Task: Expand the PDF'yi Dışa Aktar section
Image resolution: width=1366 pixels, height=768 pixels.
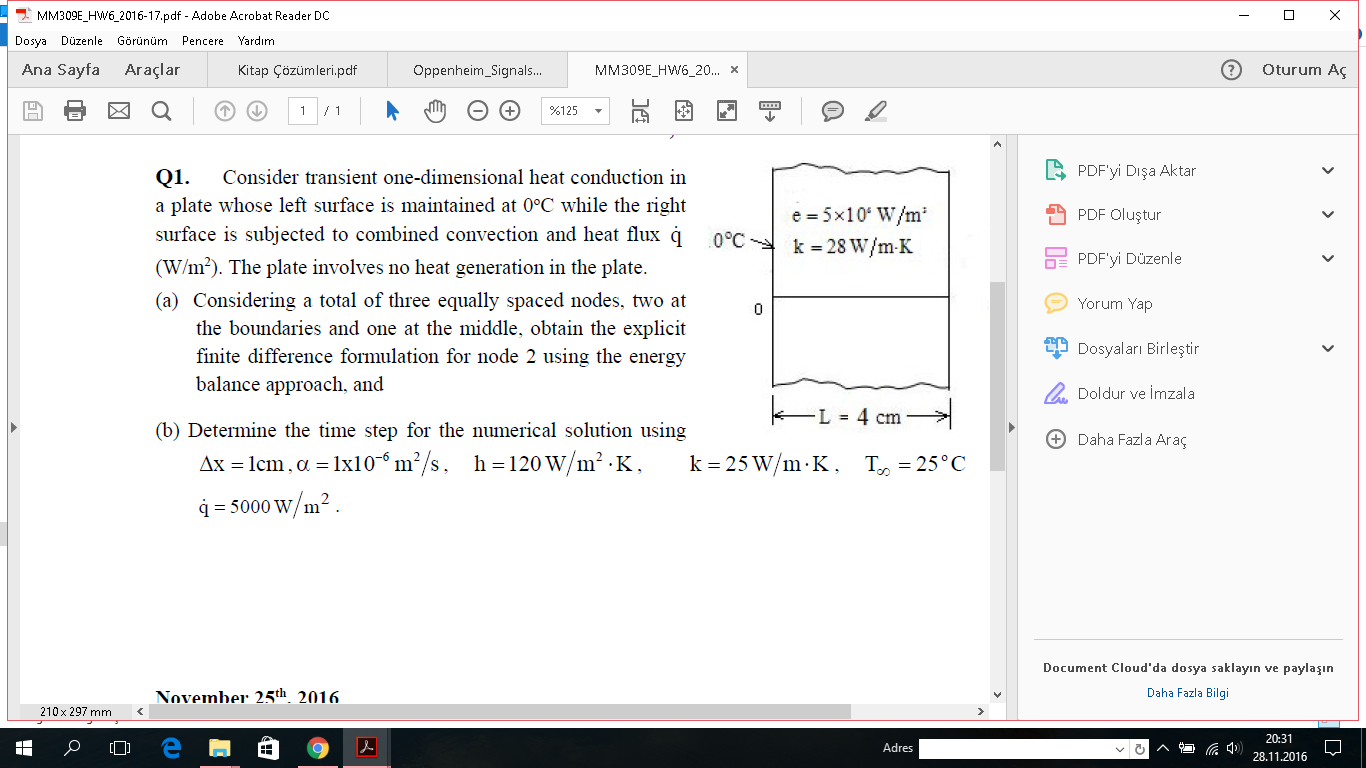Action: [x=1328, y=171]
